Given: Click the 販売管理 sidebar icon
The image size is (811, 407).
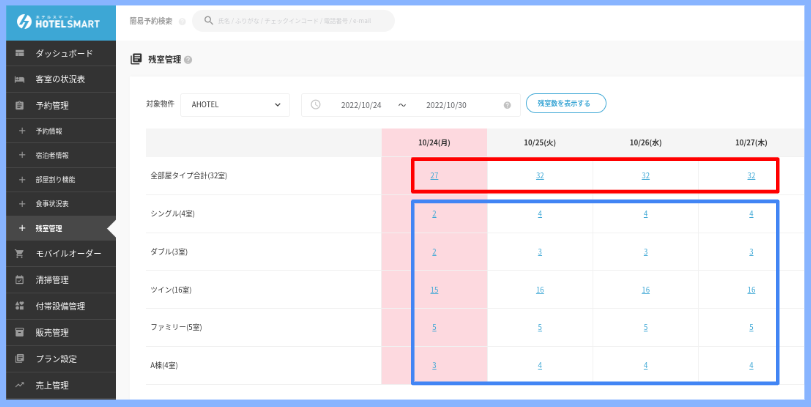Looking at the screenshot, I should coord(20,332).
